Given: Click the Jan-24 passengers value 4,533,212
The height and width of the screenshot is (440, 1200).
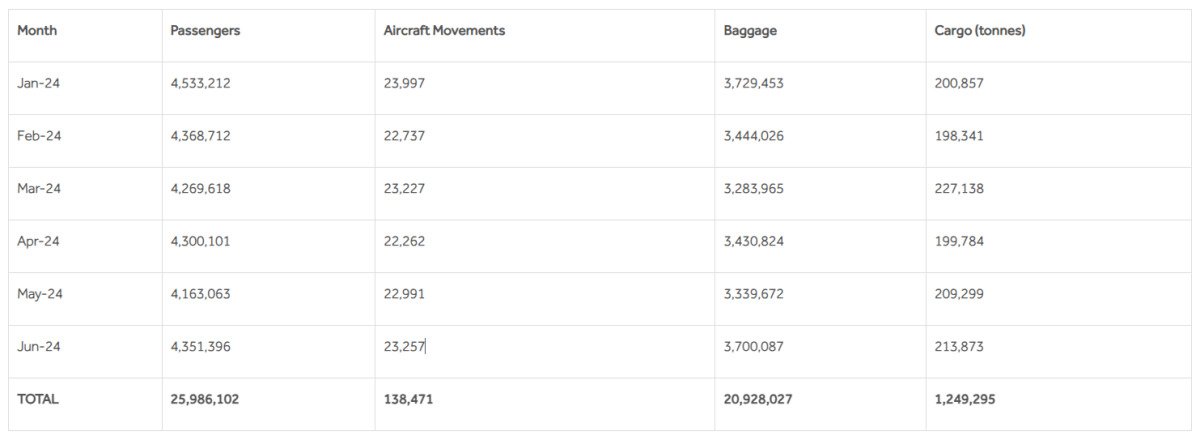Looking at the screenshot, I should [200, 83].
